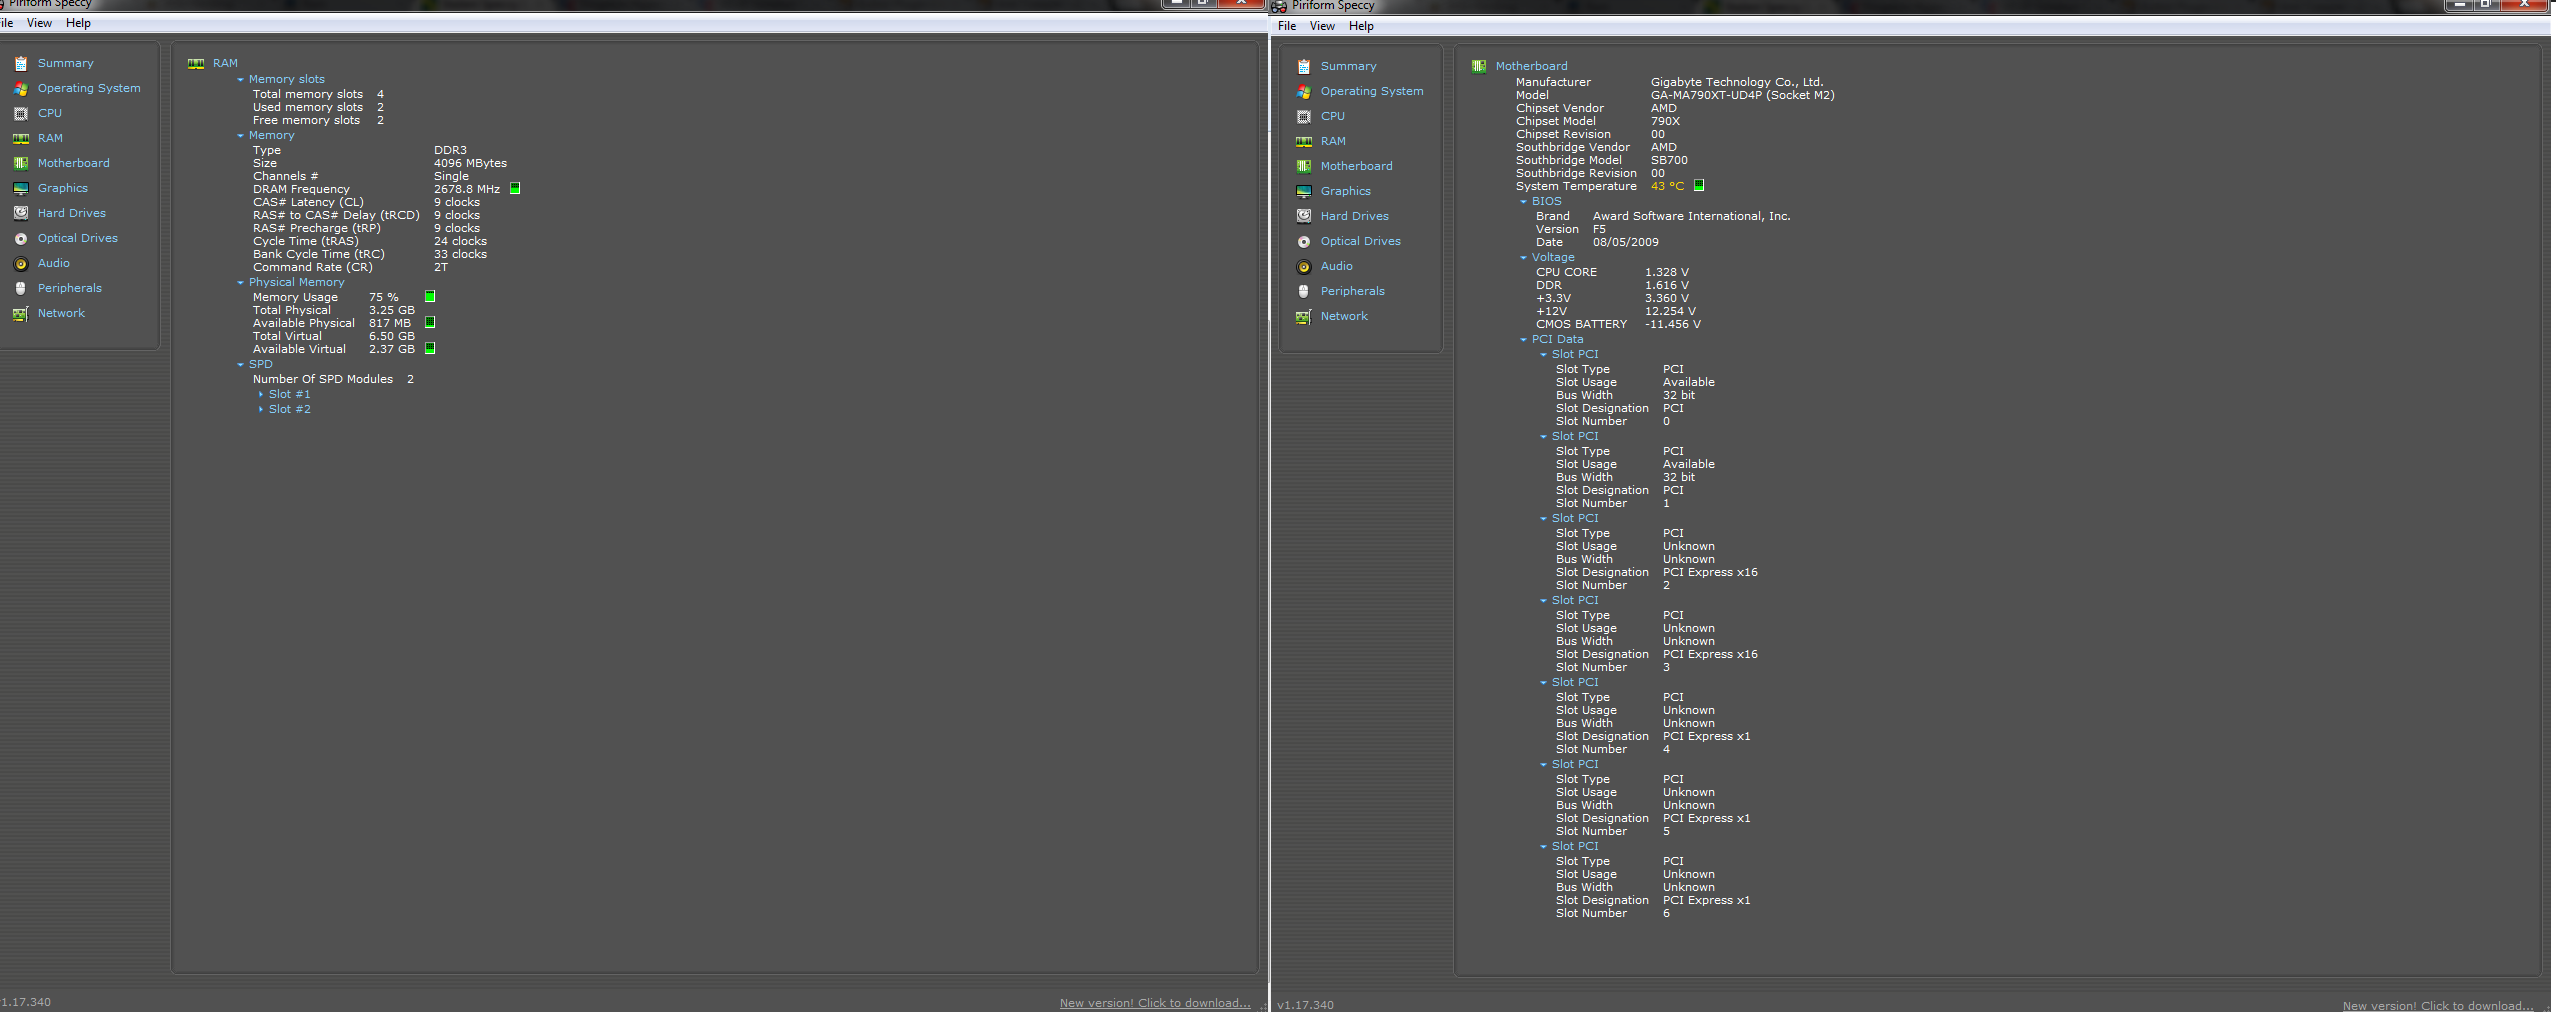Viewport: 2556px width, 1012px height.
Task: Click the GA-MA790XT-UD4P model value
Action: [x=1743, y=95]
